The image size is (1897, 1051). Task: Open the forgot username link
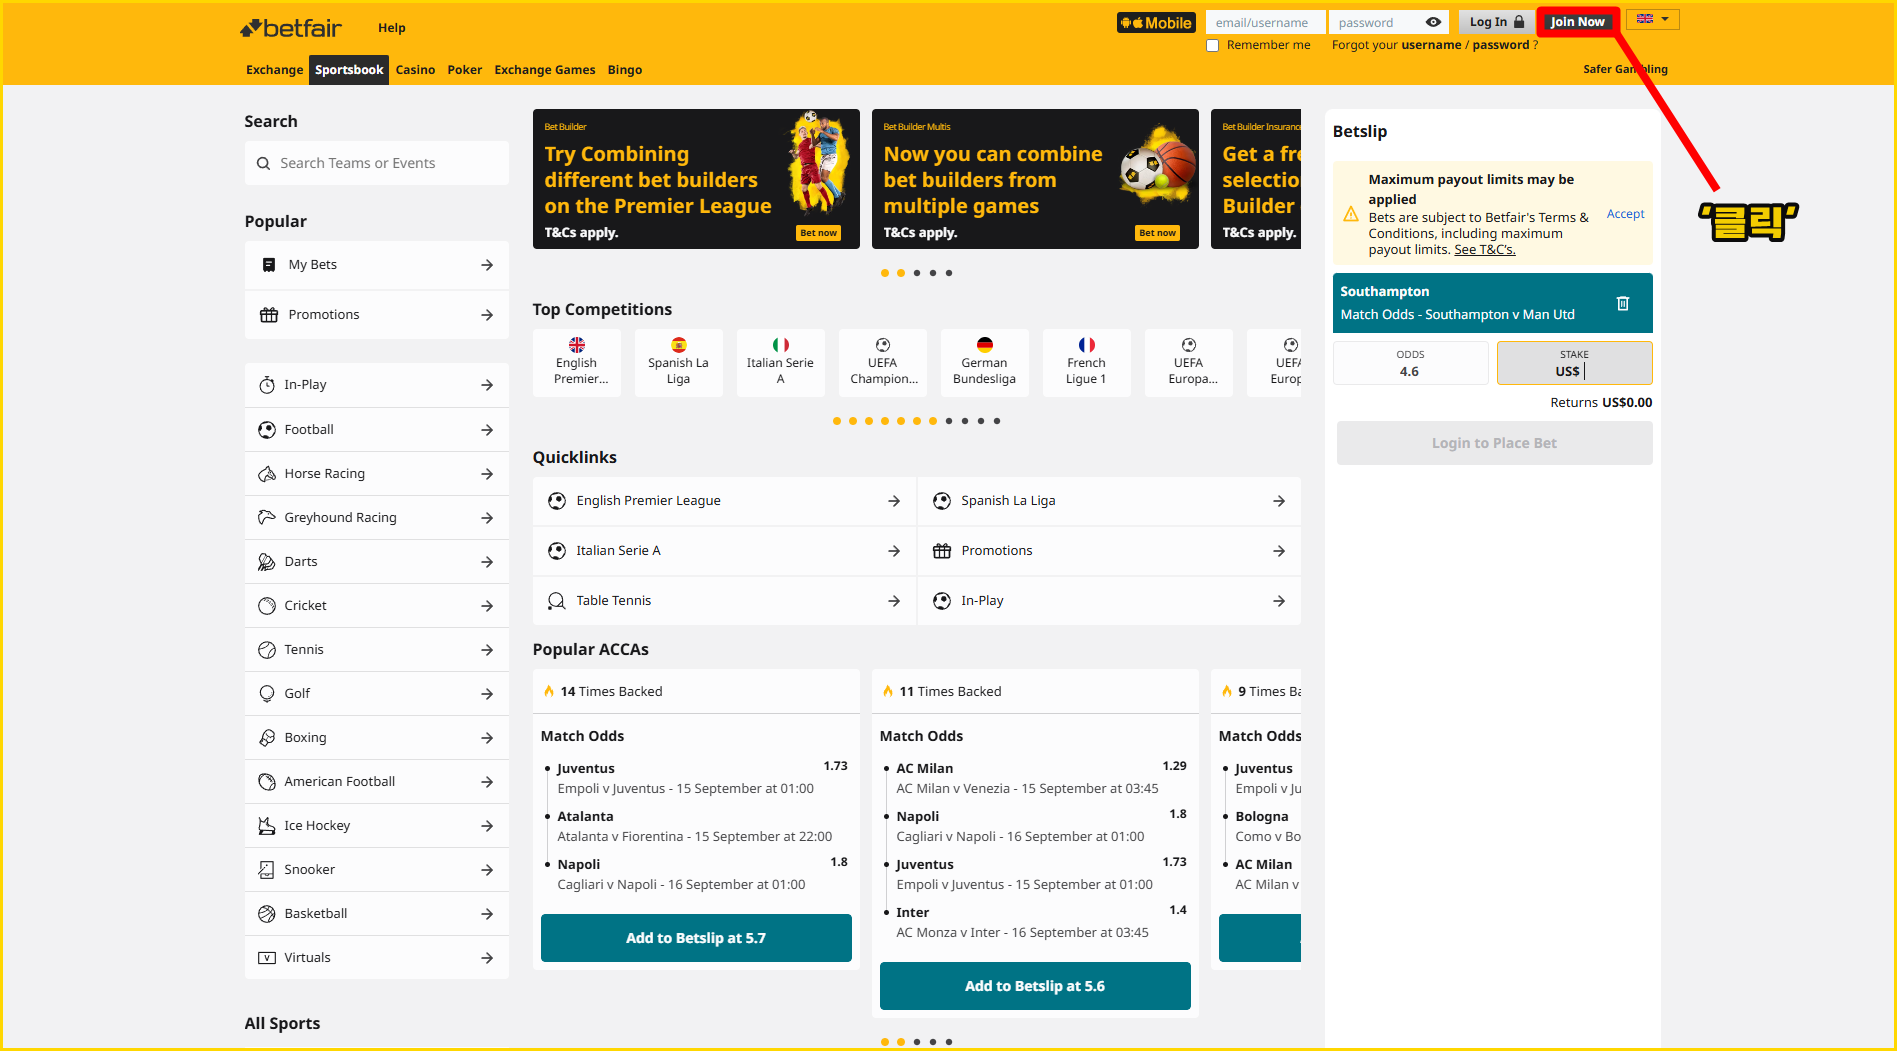click(x=1431, y=45)
